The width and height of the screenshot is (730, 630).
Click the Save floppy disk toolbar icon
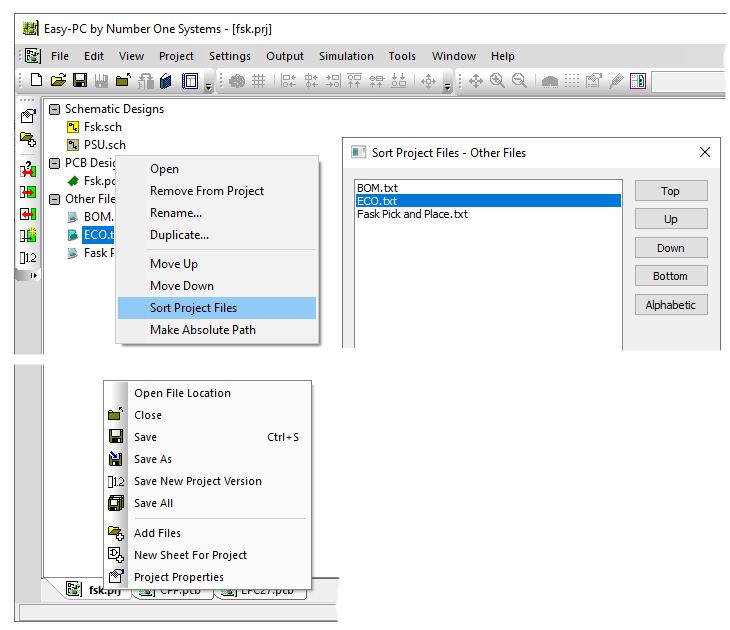pos(80,81)
